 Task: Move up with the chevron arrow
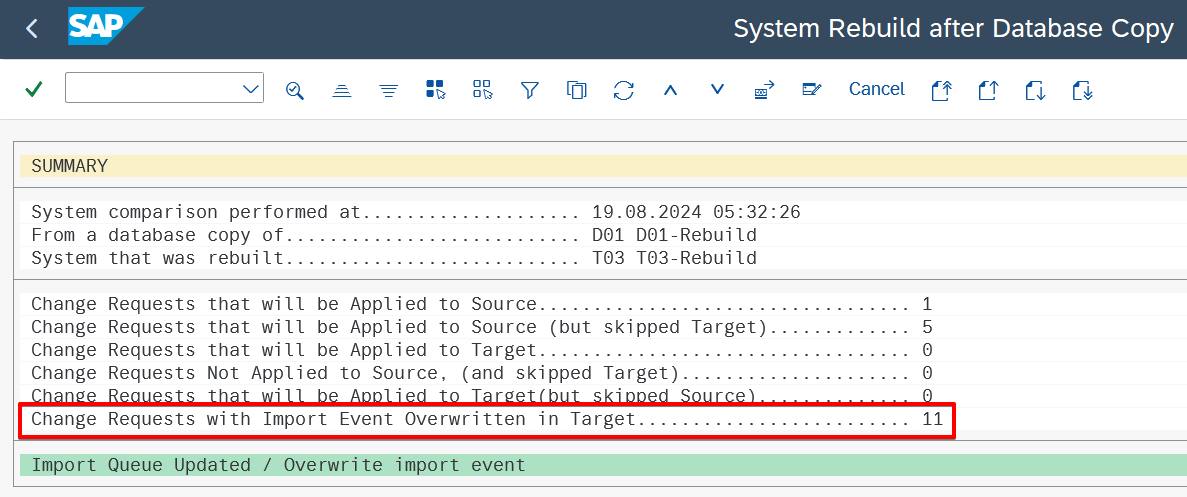point(670,90)
